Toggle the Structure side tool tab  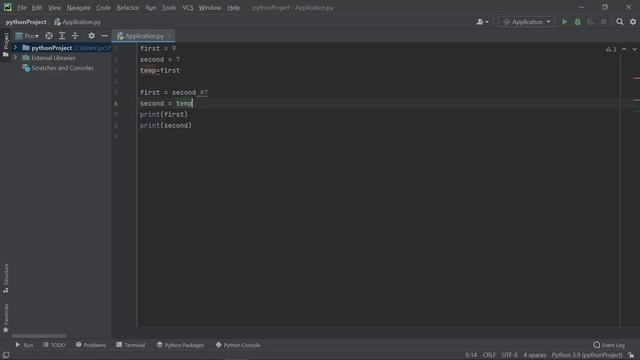point(6,278)
